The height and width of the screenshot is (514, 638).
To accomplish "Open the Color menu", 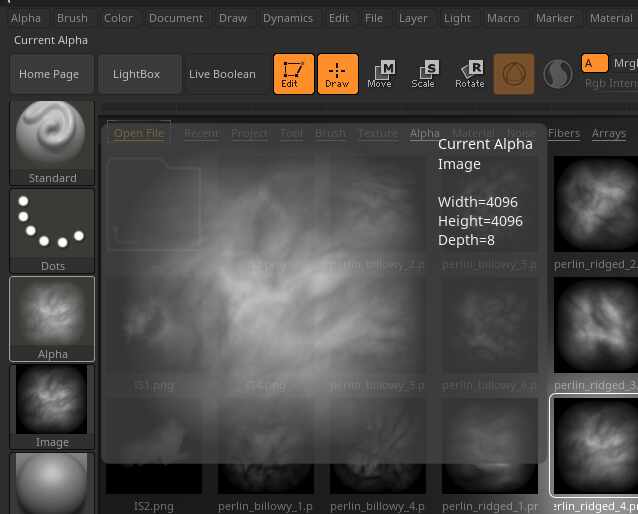I will pos(118,18).
